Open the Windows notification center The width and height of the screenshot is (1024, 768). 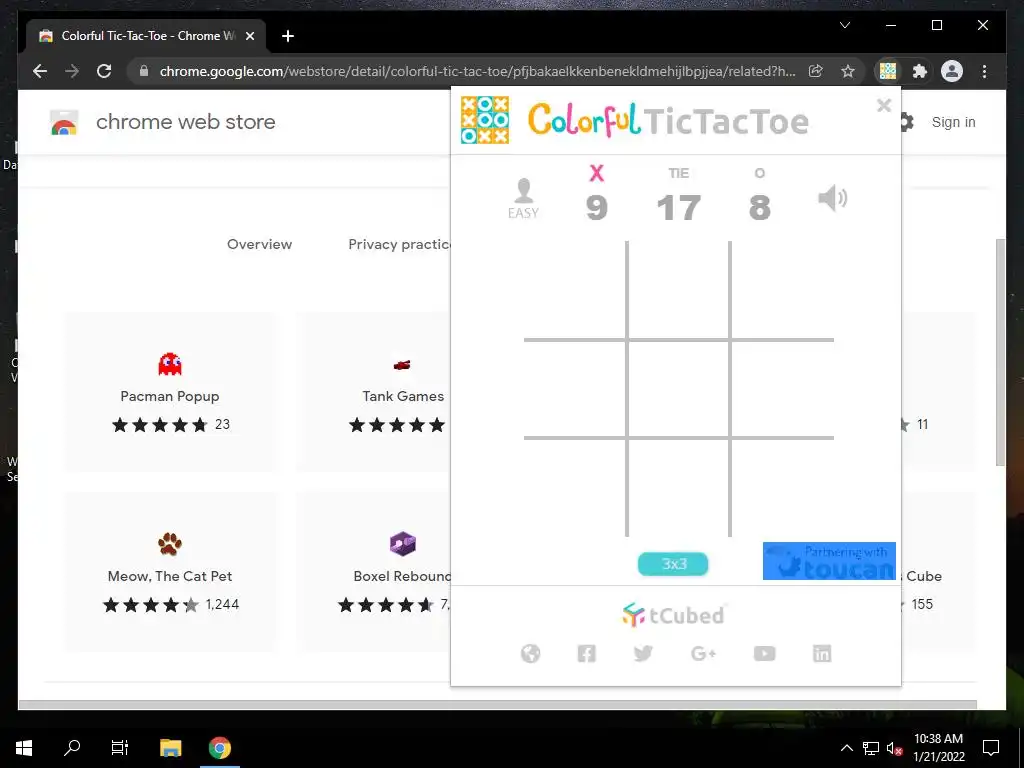click(x=991, y=748)
